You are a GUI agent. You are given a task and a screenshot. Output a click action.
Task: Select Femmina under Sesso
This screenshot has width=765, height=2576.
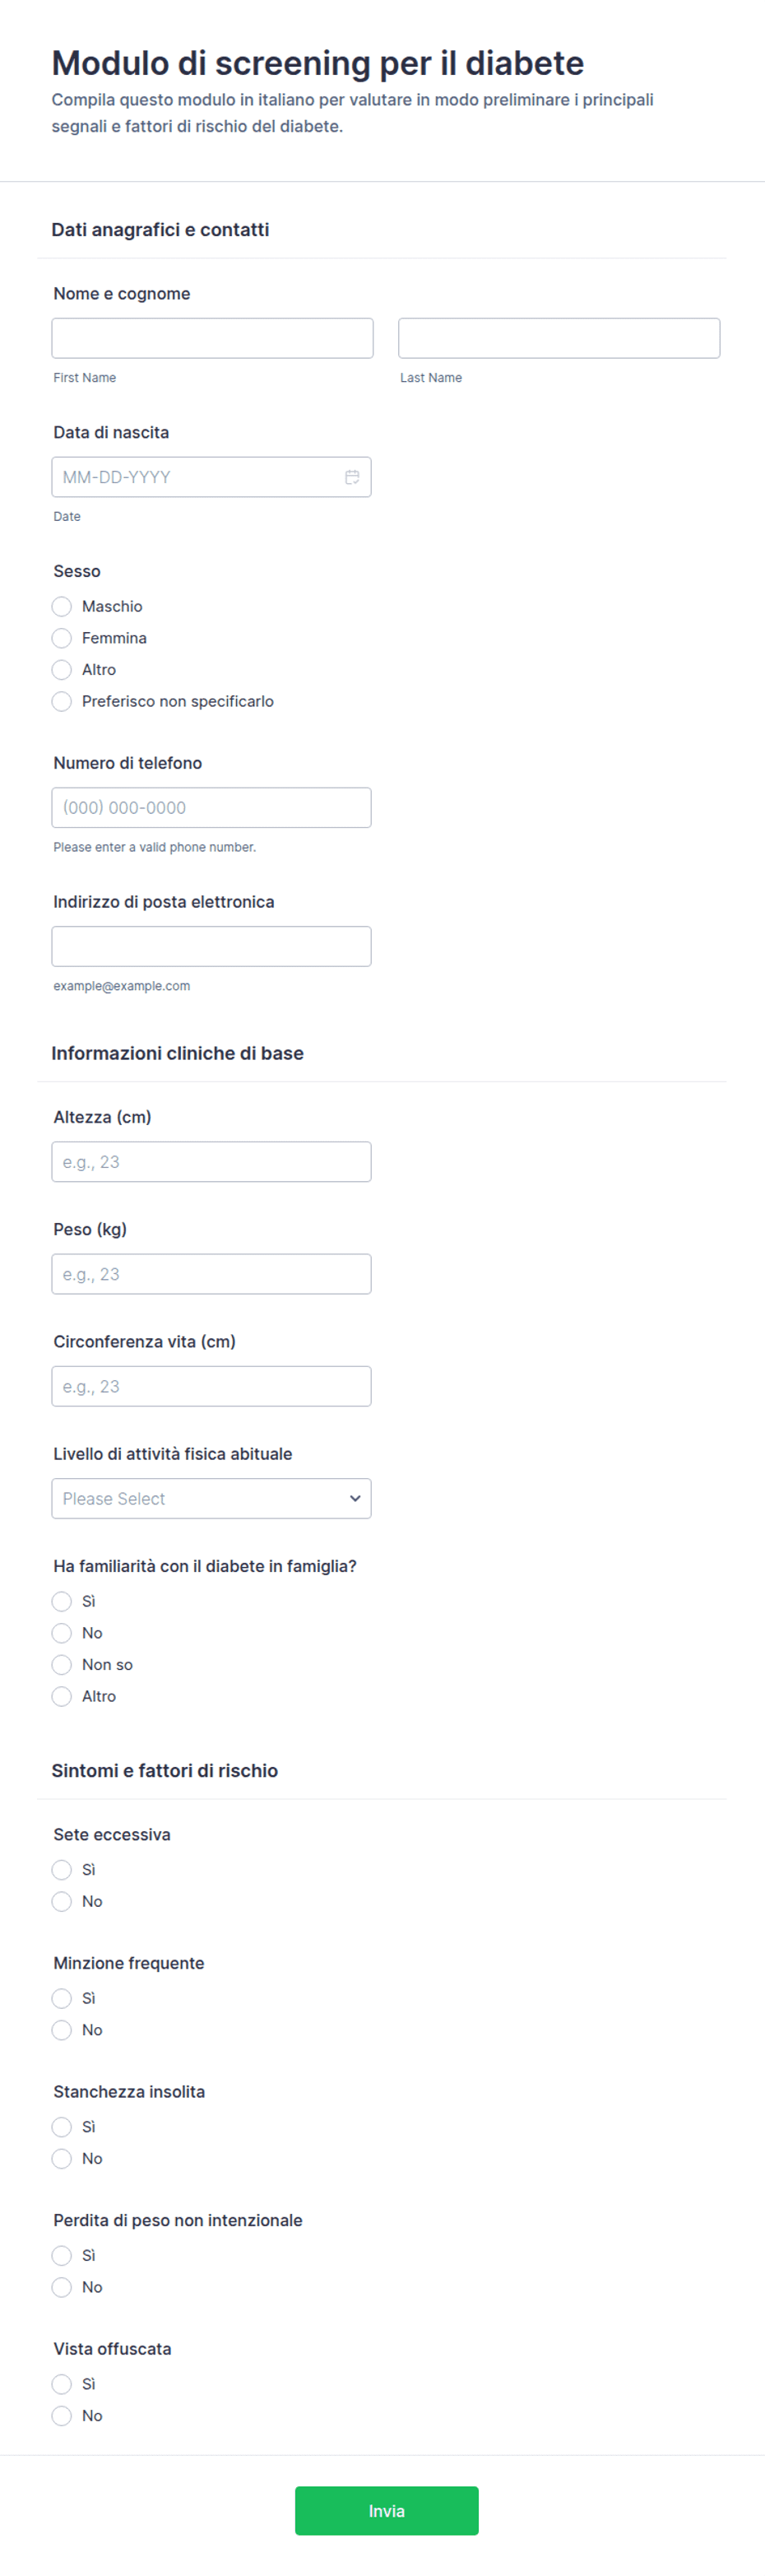pyautogui.click(x=62, y=638)
